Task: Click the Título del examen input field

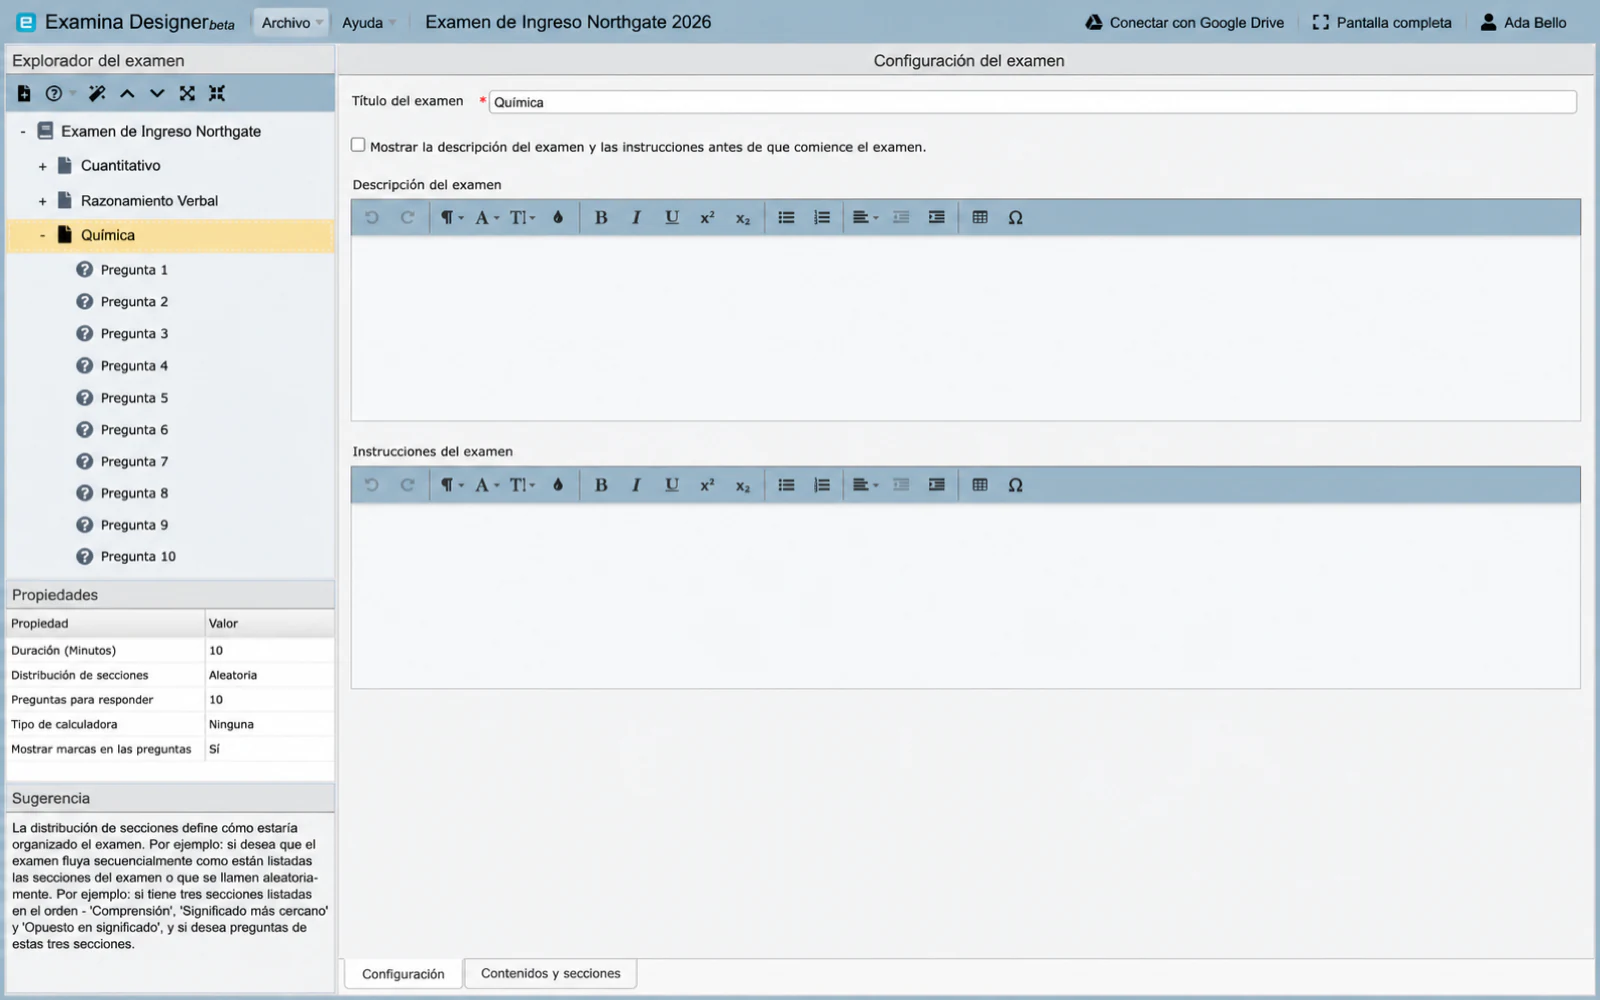Action: (x=1032, y=102)
